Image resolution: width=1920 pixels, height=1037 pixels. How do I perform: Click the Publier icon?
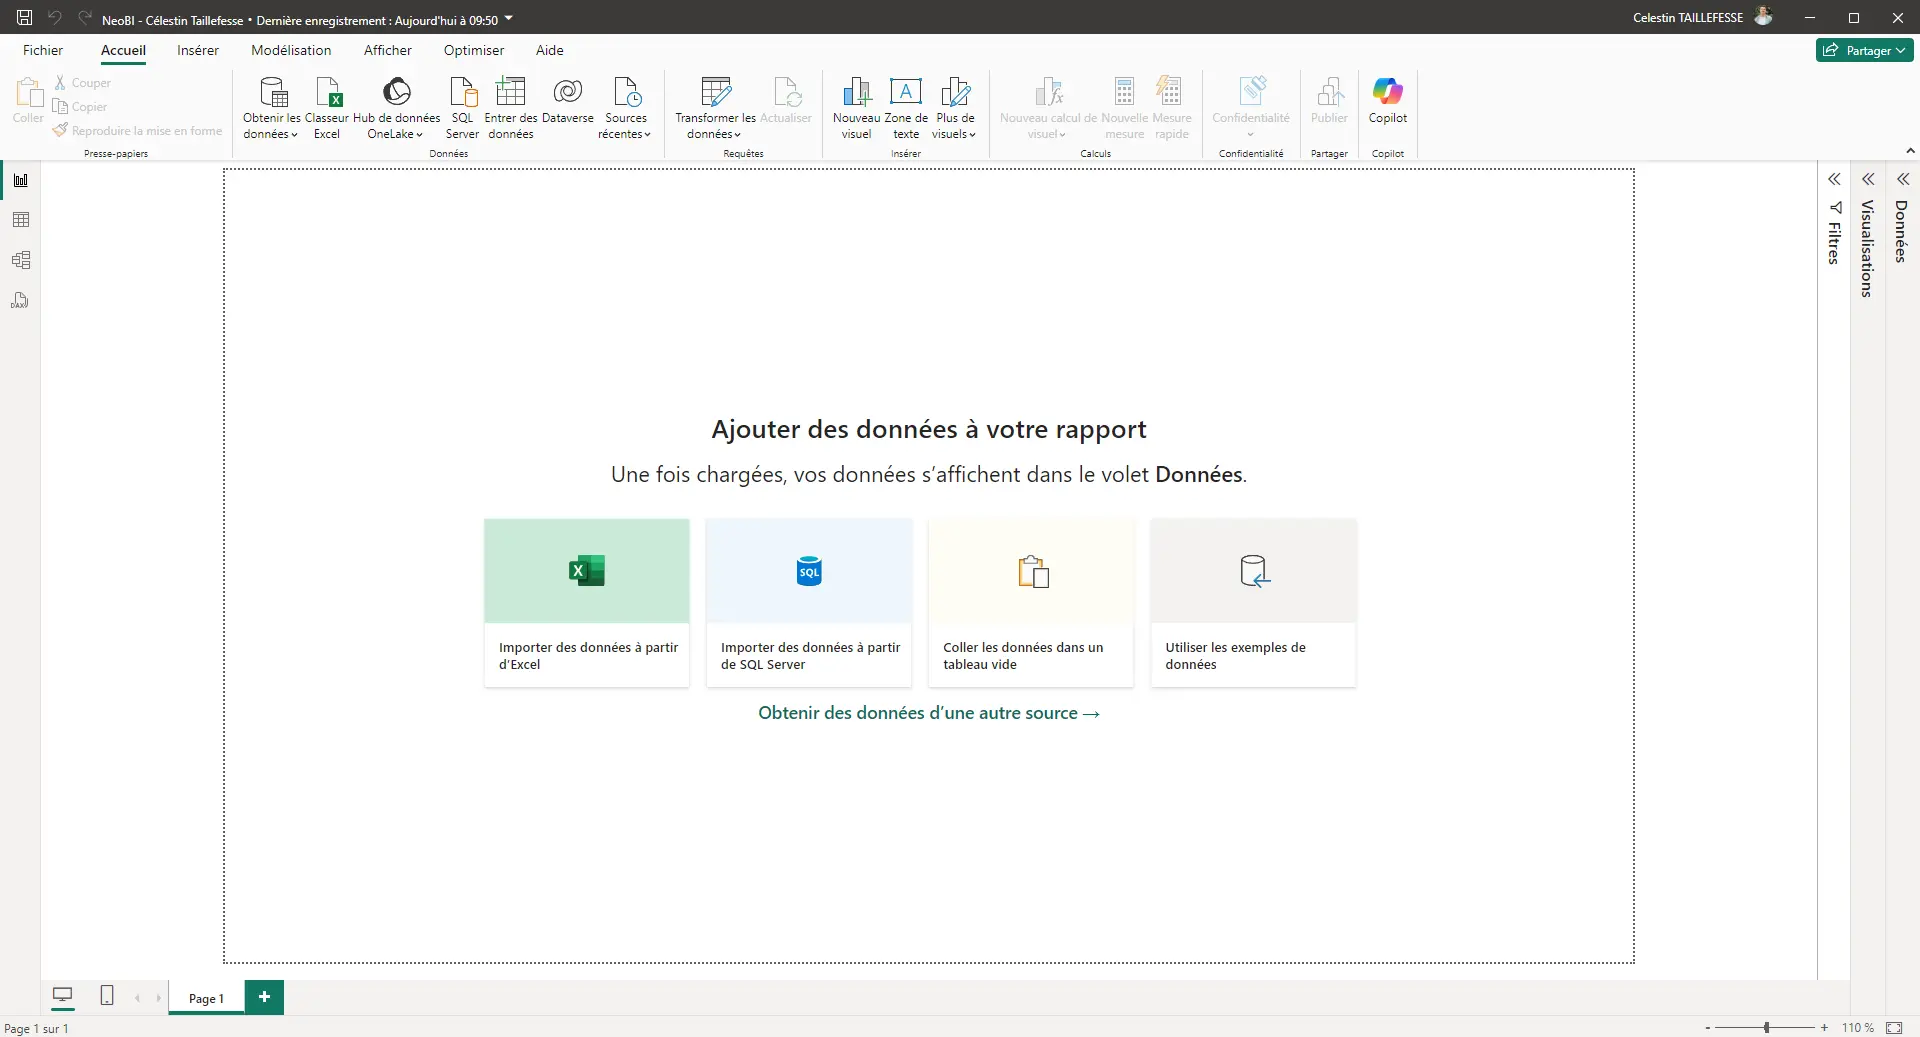(1329, 92)
